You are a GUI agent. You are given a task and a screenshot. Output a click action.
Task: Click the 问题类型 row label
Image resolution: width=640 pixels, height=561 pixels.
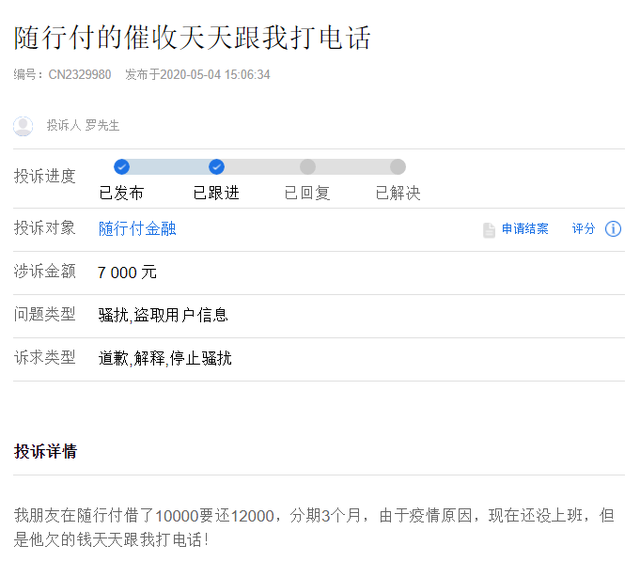[45, 314]
